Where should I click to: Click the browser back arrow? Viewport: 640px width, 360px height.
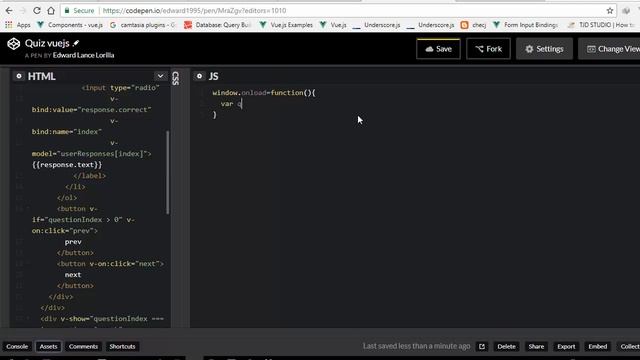[9, 10]
